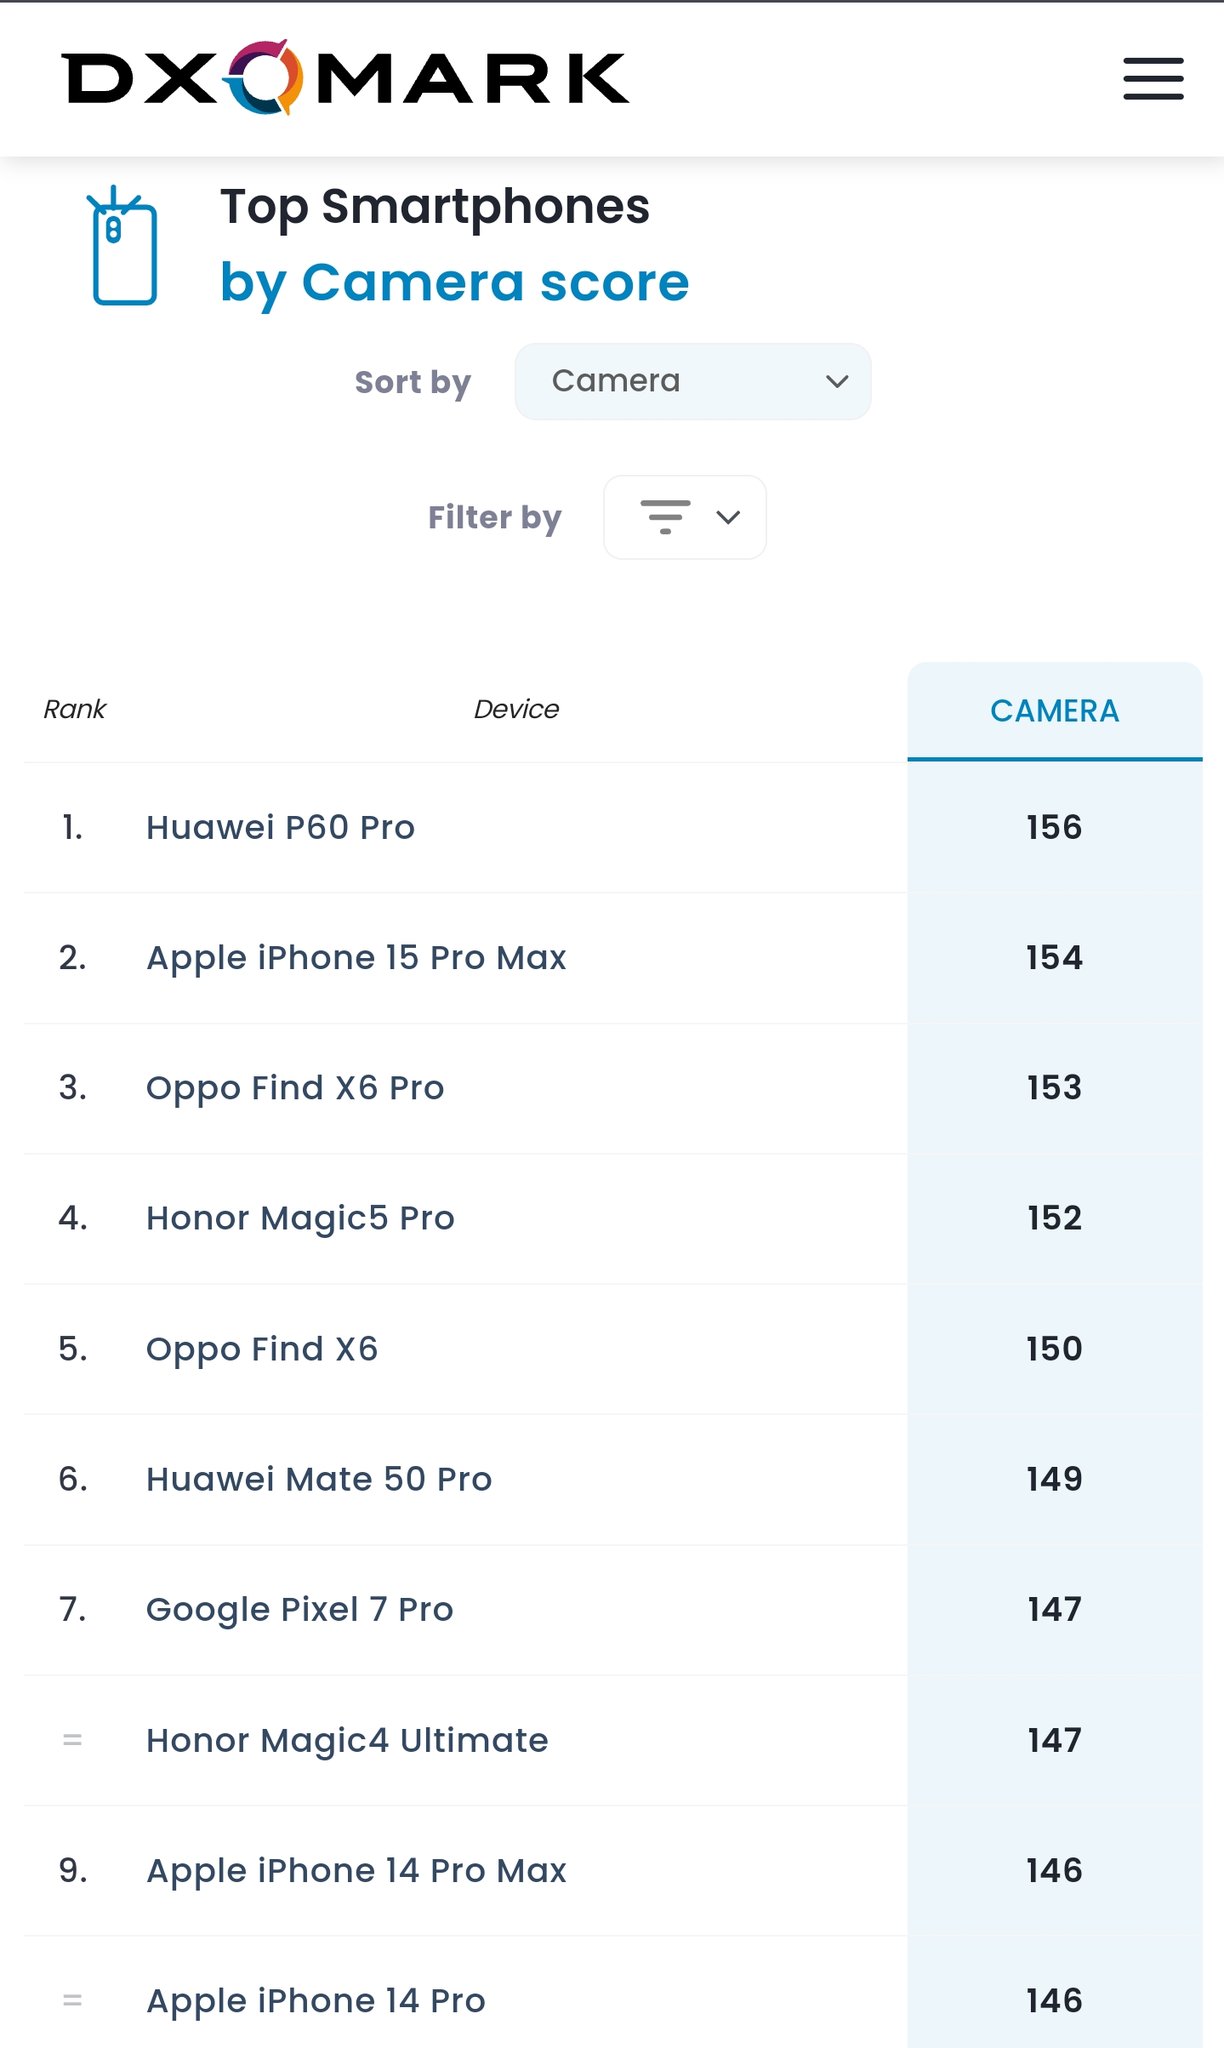
Task: Expand the Filter by dropdown chevron
Action: point(728,517)
